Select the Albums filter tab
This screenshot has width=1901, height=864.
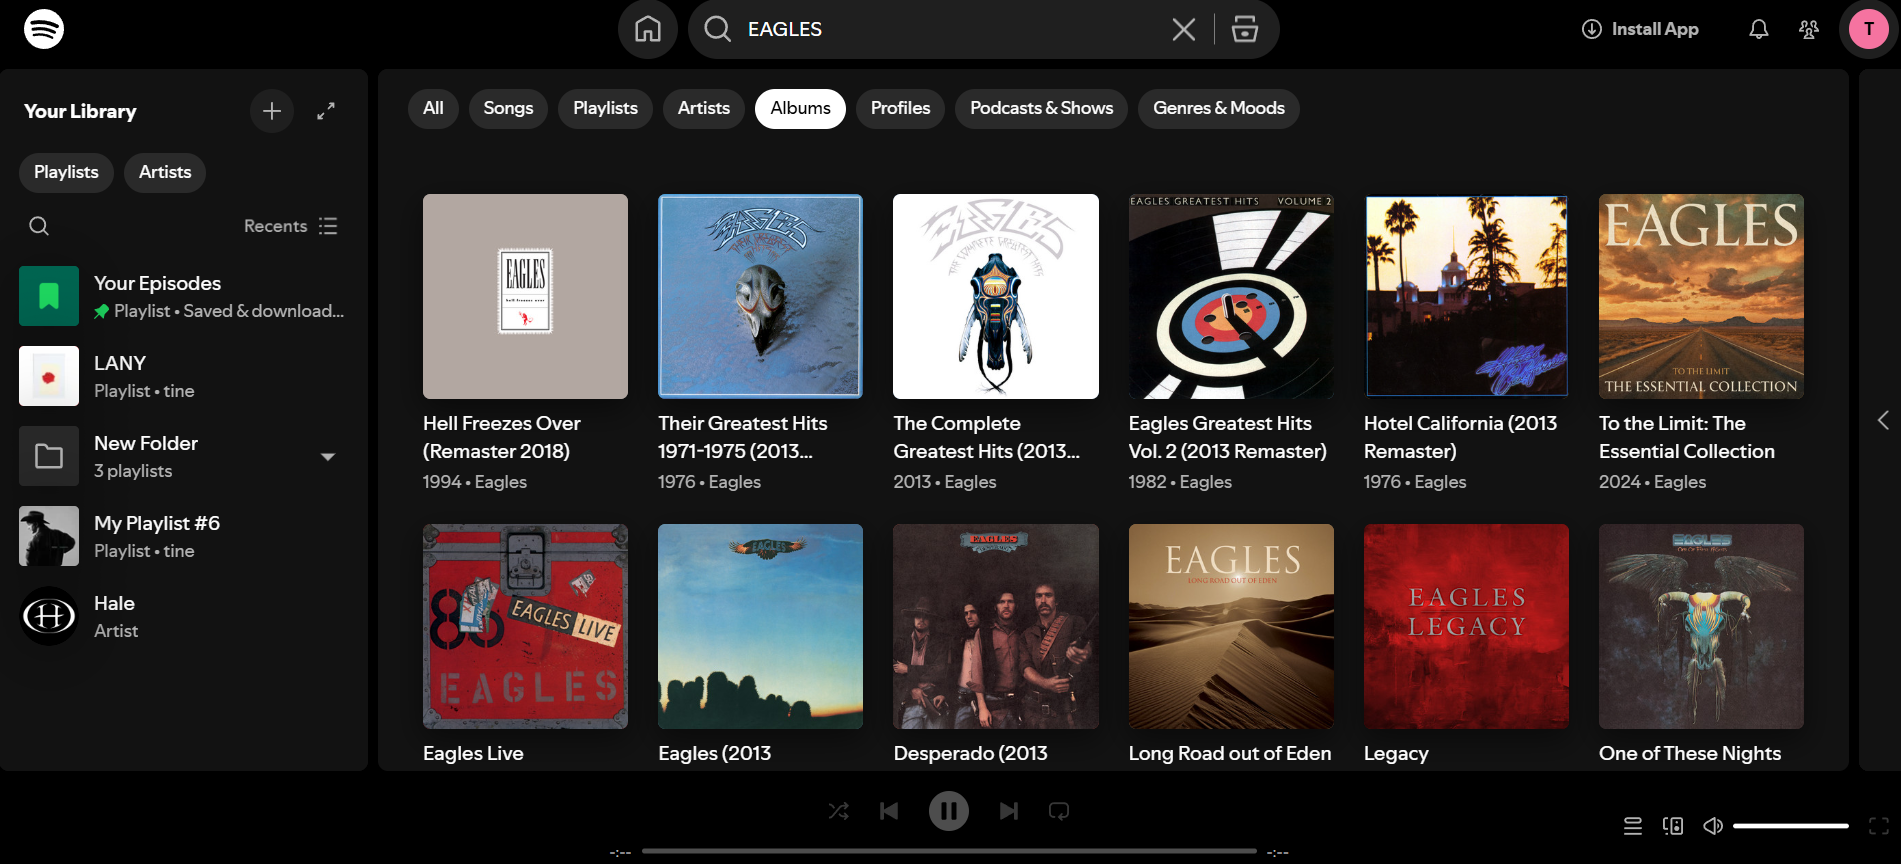pyautogui.click(x=800, y=108)
